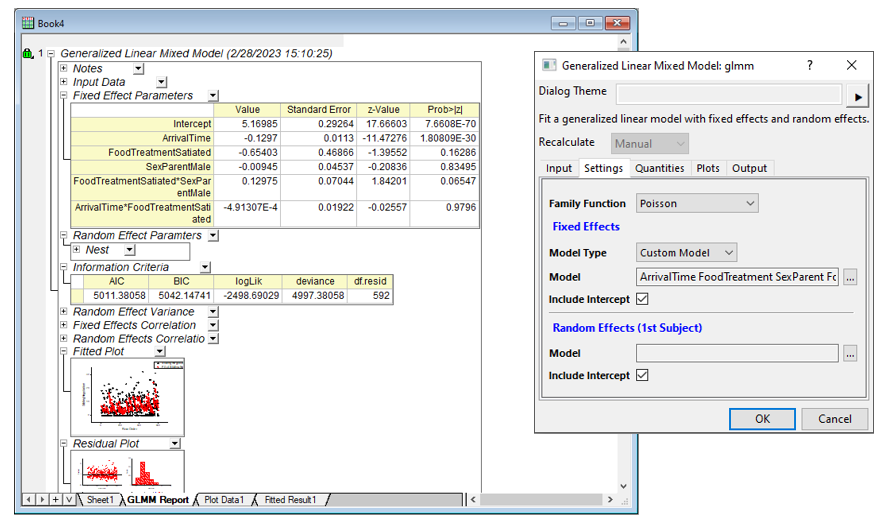Close the glmm dialog
Viewport: 889px width, 523px height.
(851, 65)
